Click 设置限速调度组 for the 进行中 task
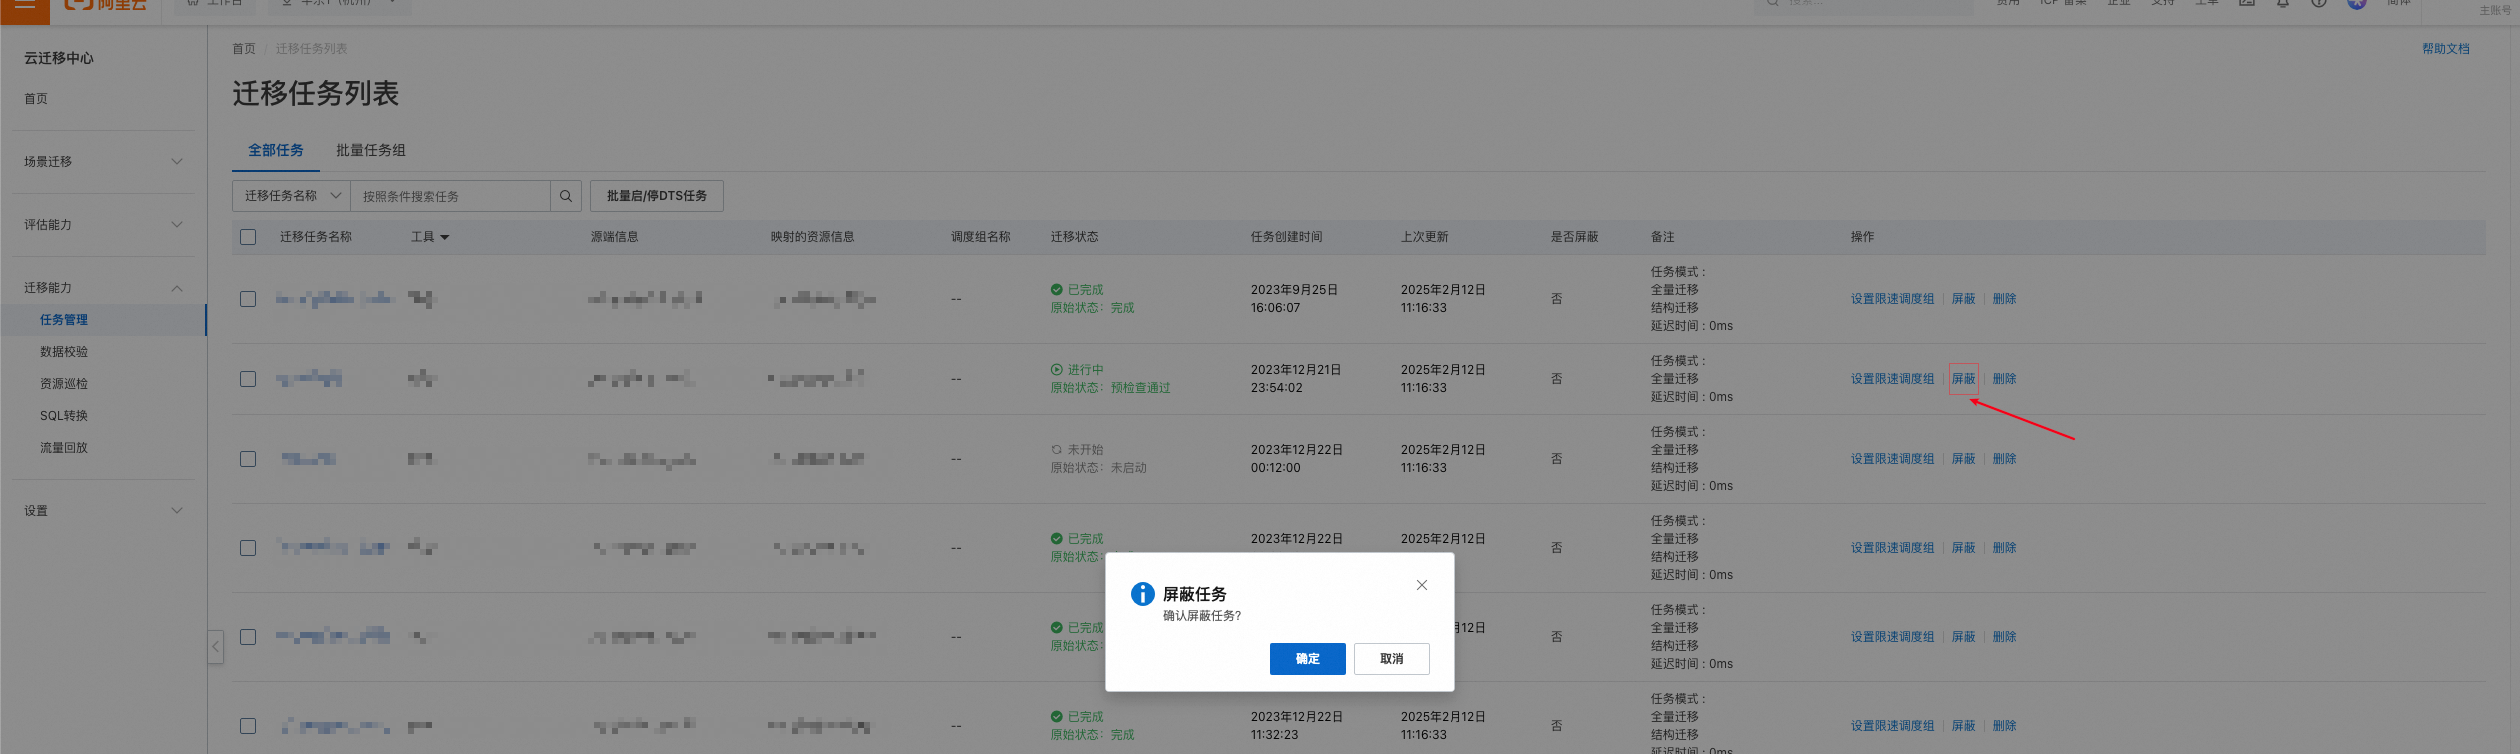The image size is (2520, 754). click(1892, 379)
